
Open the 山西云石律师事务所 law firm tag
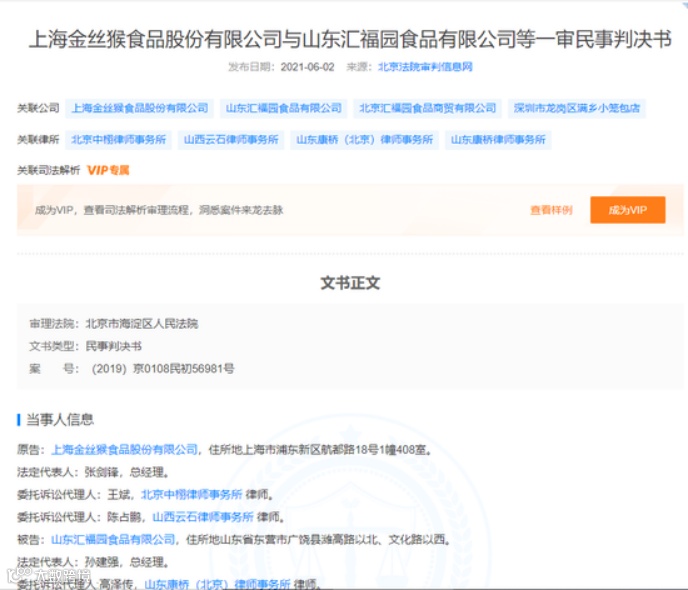point(231,140)
